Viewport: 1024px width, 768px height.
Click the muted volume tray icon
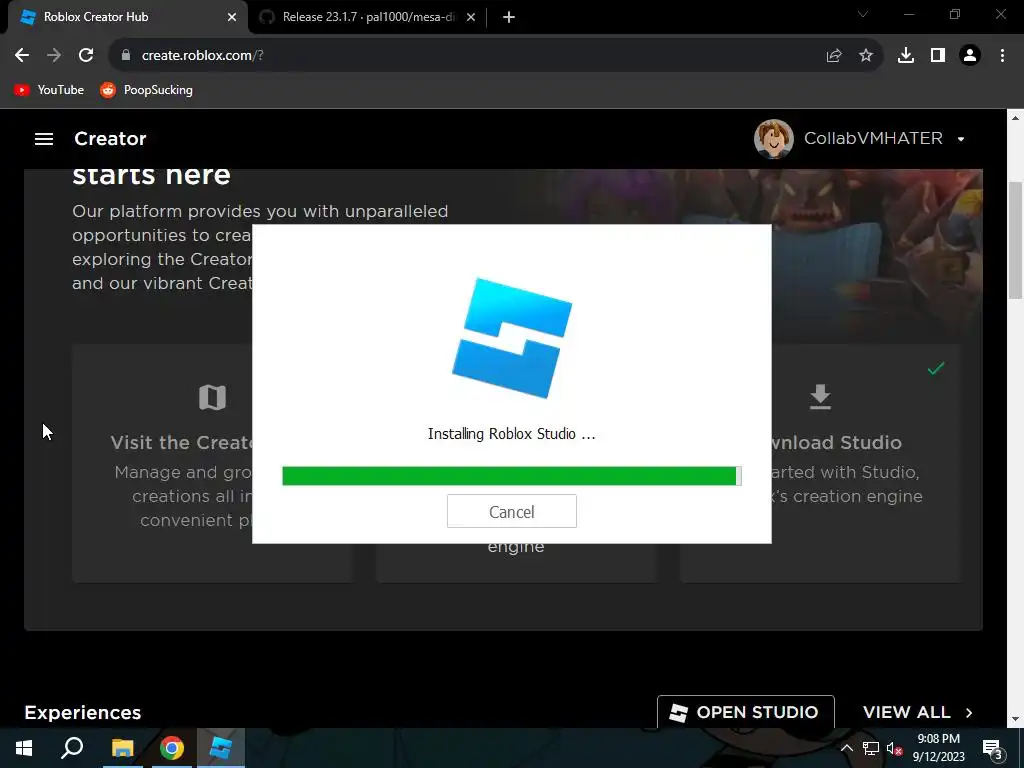click(x=894, y=748)
